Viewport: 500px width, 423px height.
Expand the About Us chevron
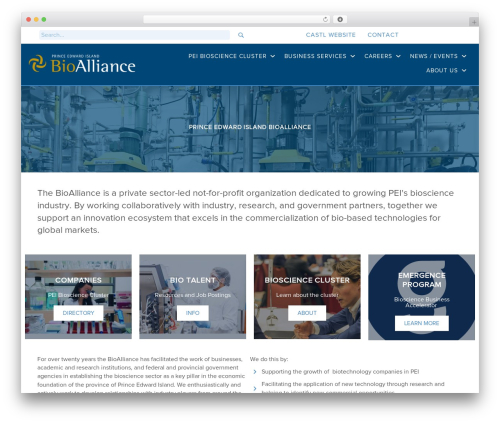(x=464, y=70)
